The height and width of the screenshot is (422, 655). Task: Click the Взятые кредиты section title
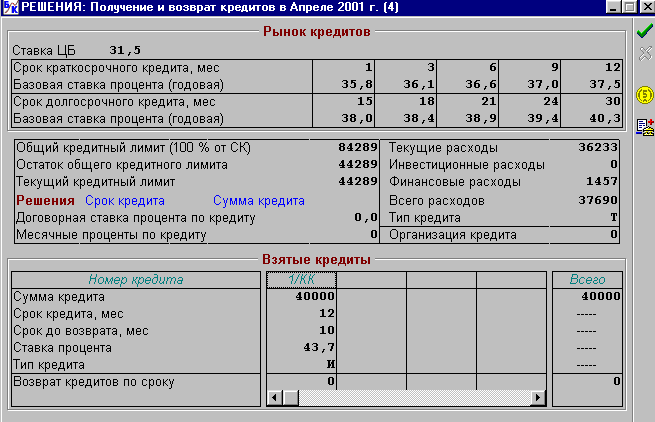point(316,259)
